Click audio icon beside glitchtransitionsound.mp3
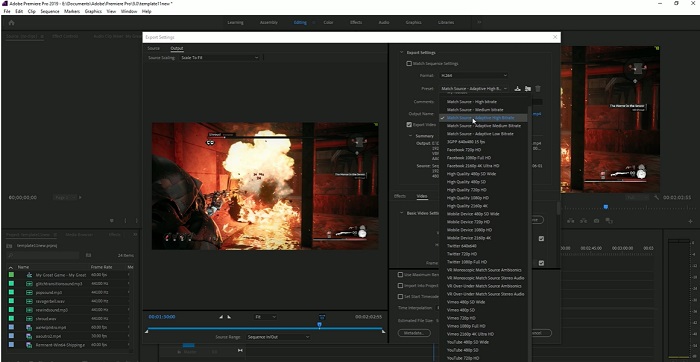Screen dimensions: 700x362 29,284
